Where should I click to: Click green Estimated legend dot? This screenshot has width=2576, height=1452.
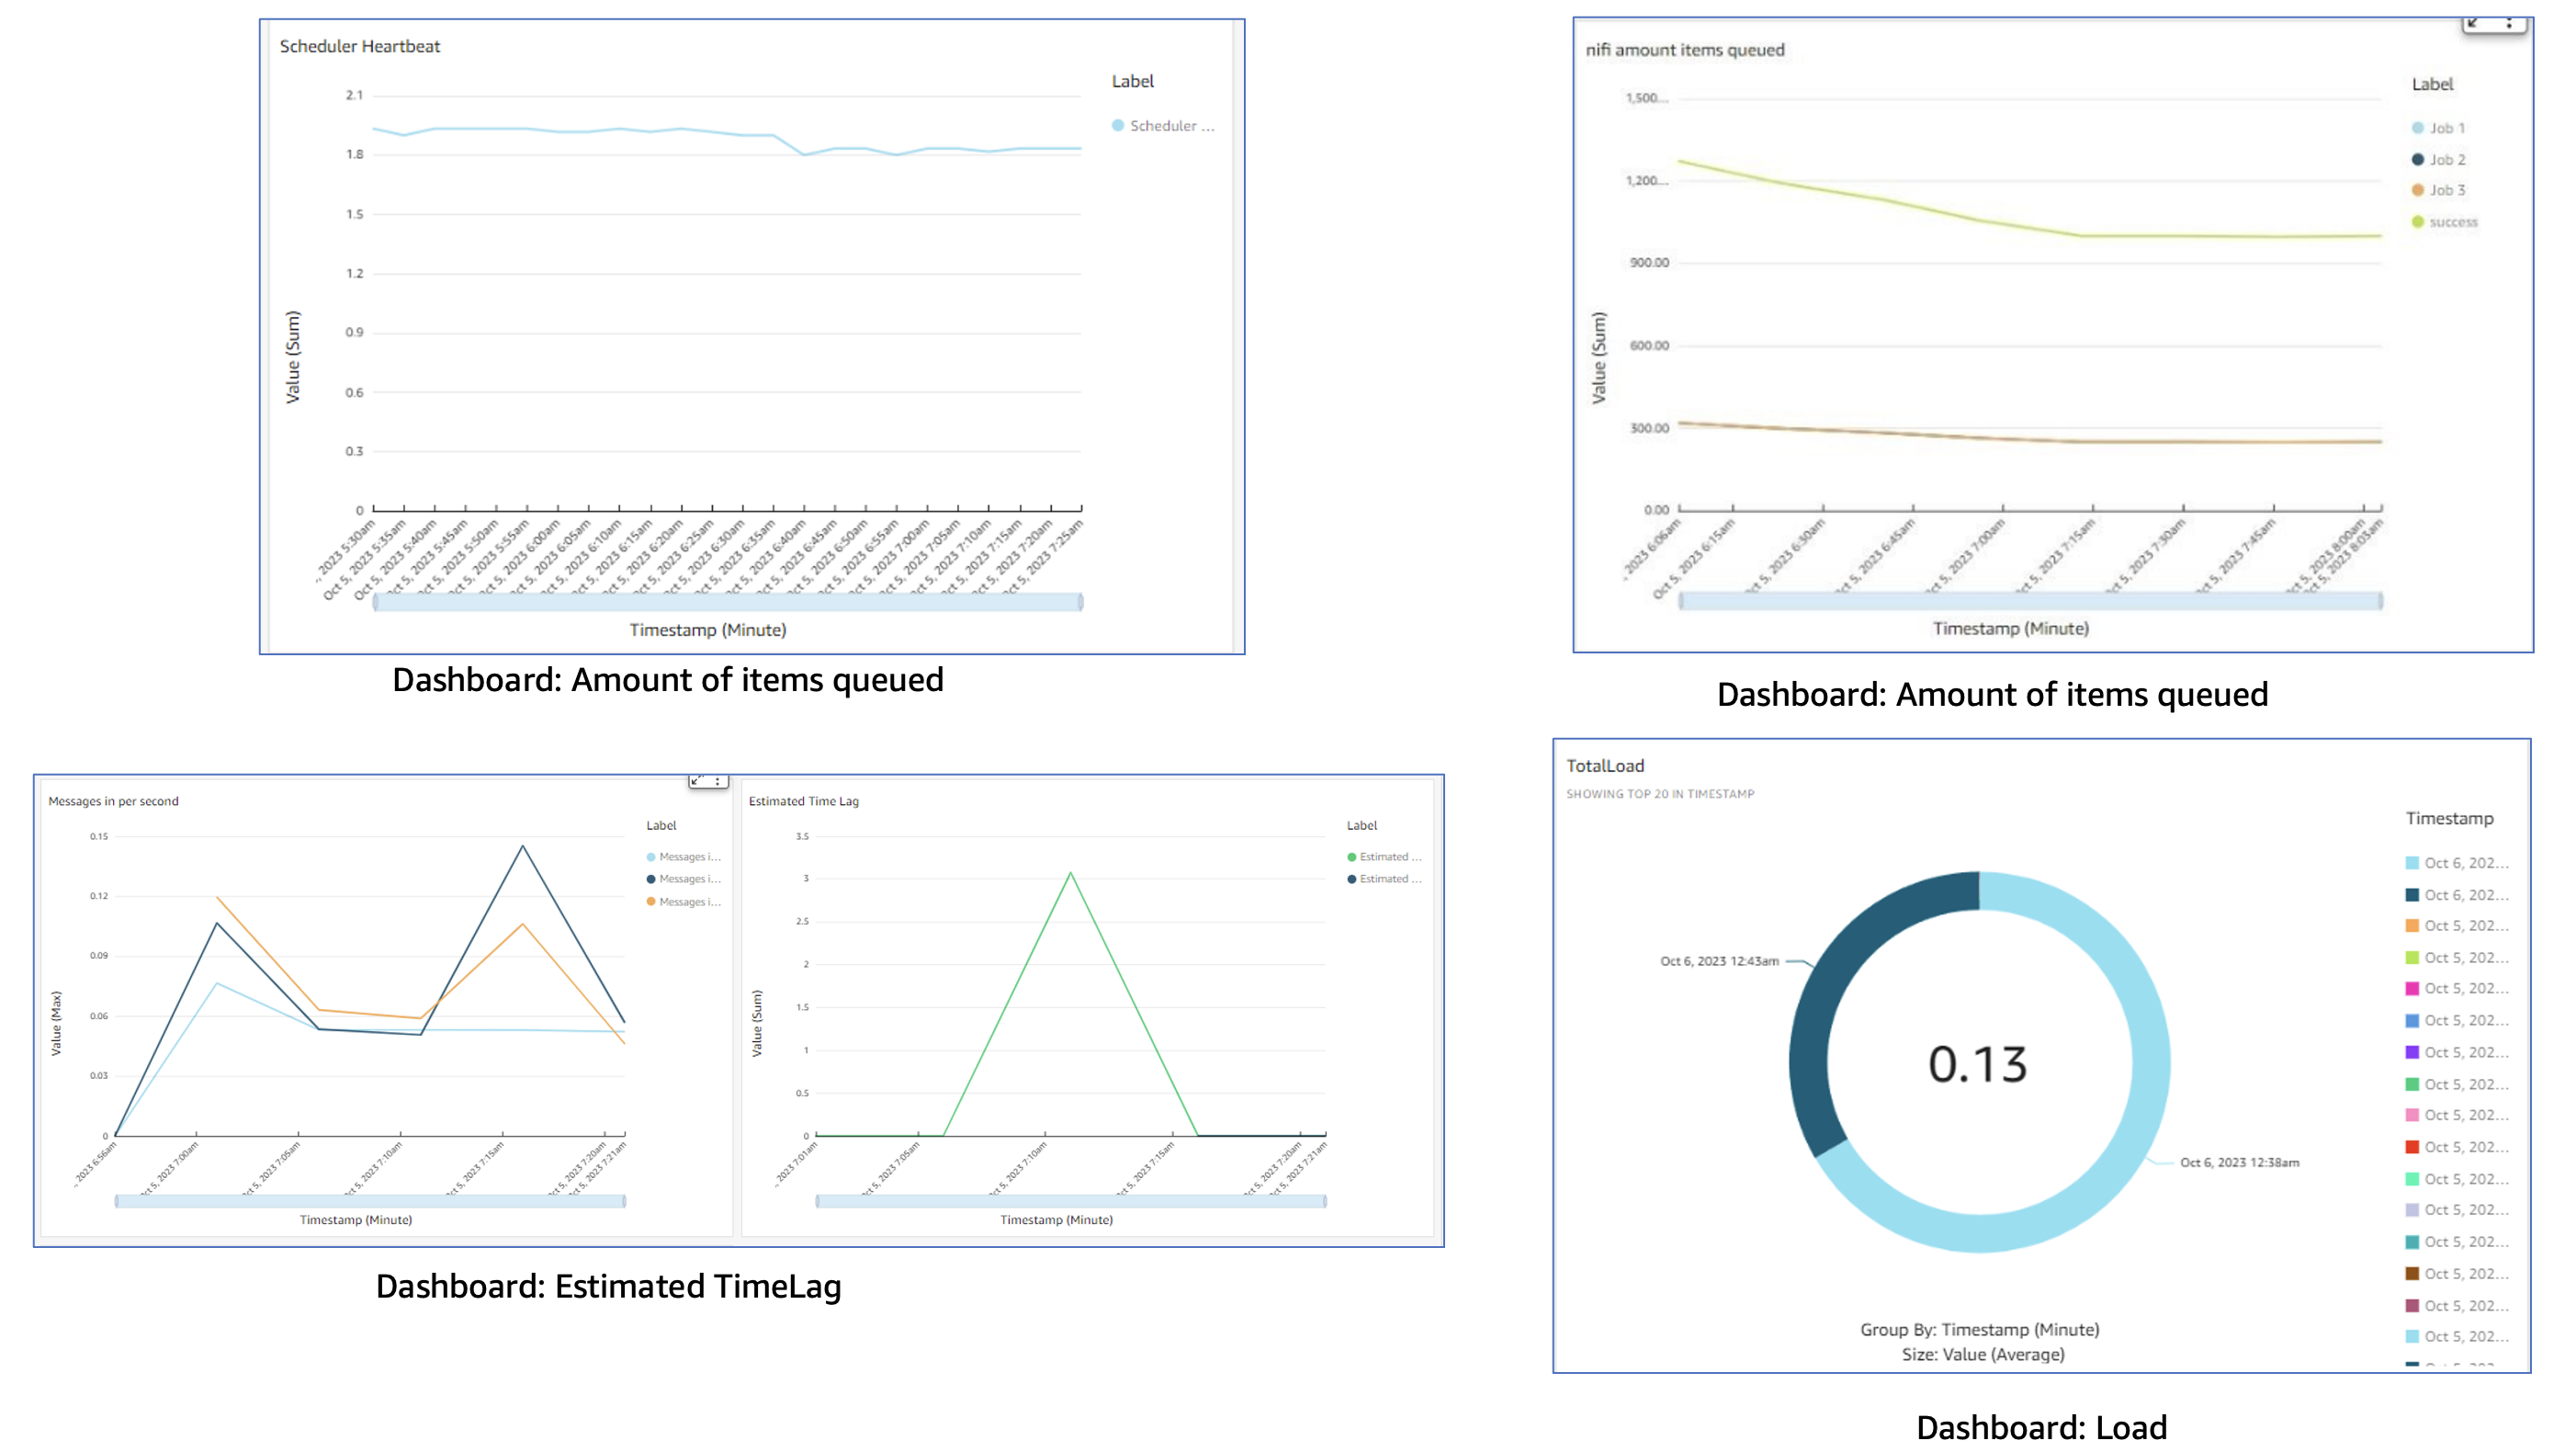click(x=1352, y=857)
